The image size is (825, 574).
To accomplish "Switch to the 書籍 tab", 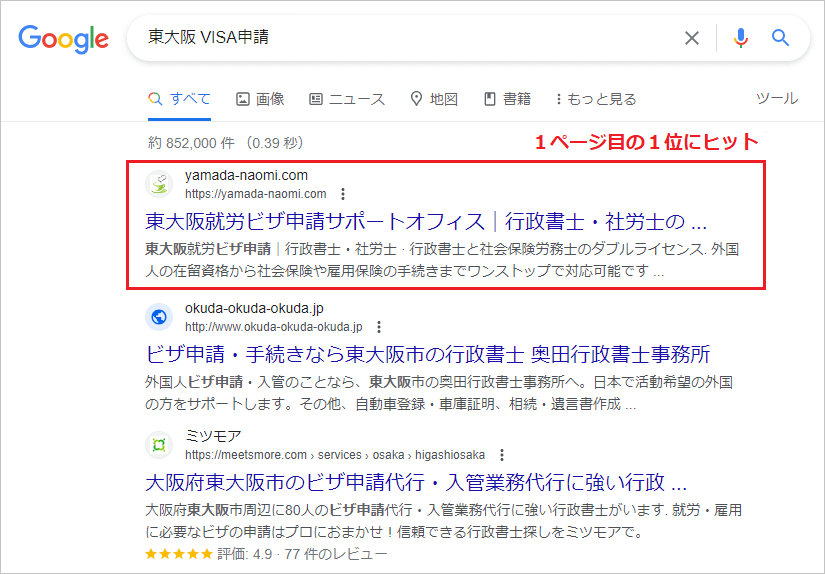I will click(507, 99).
